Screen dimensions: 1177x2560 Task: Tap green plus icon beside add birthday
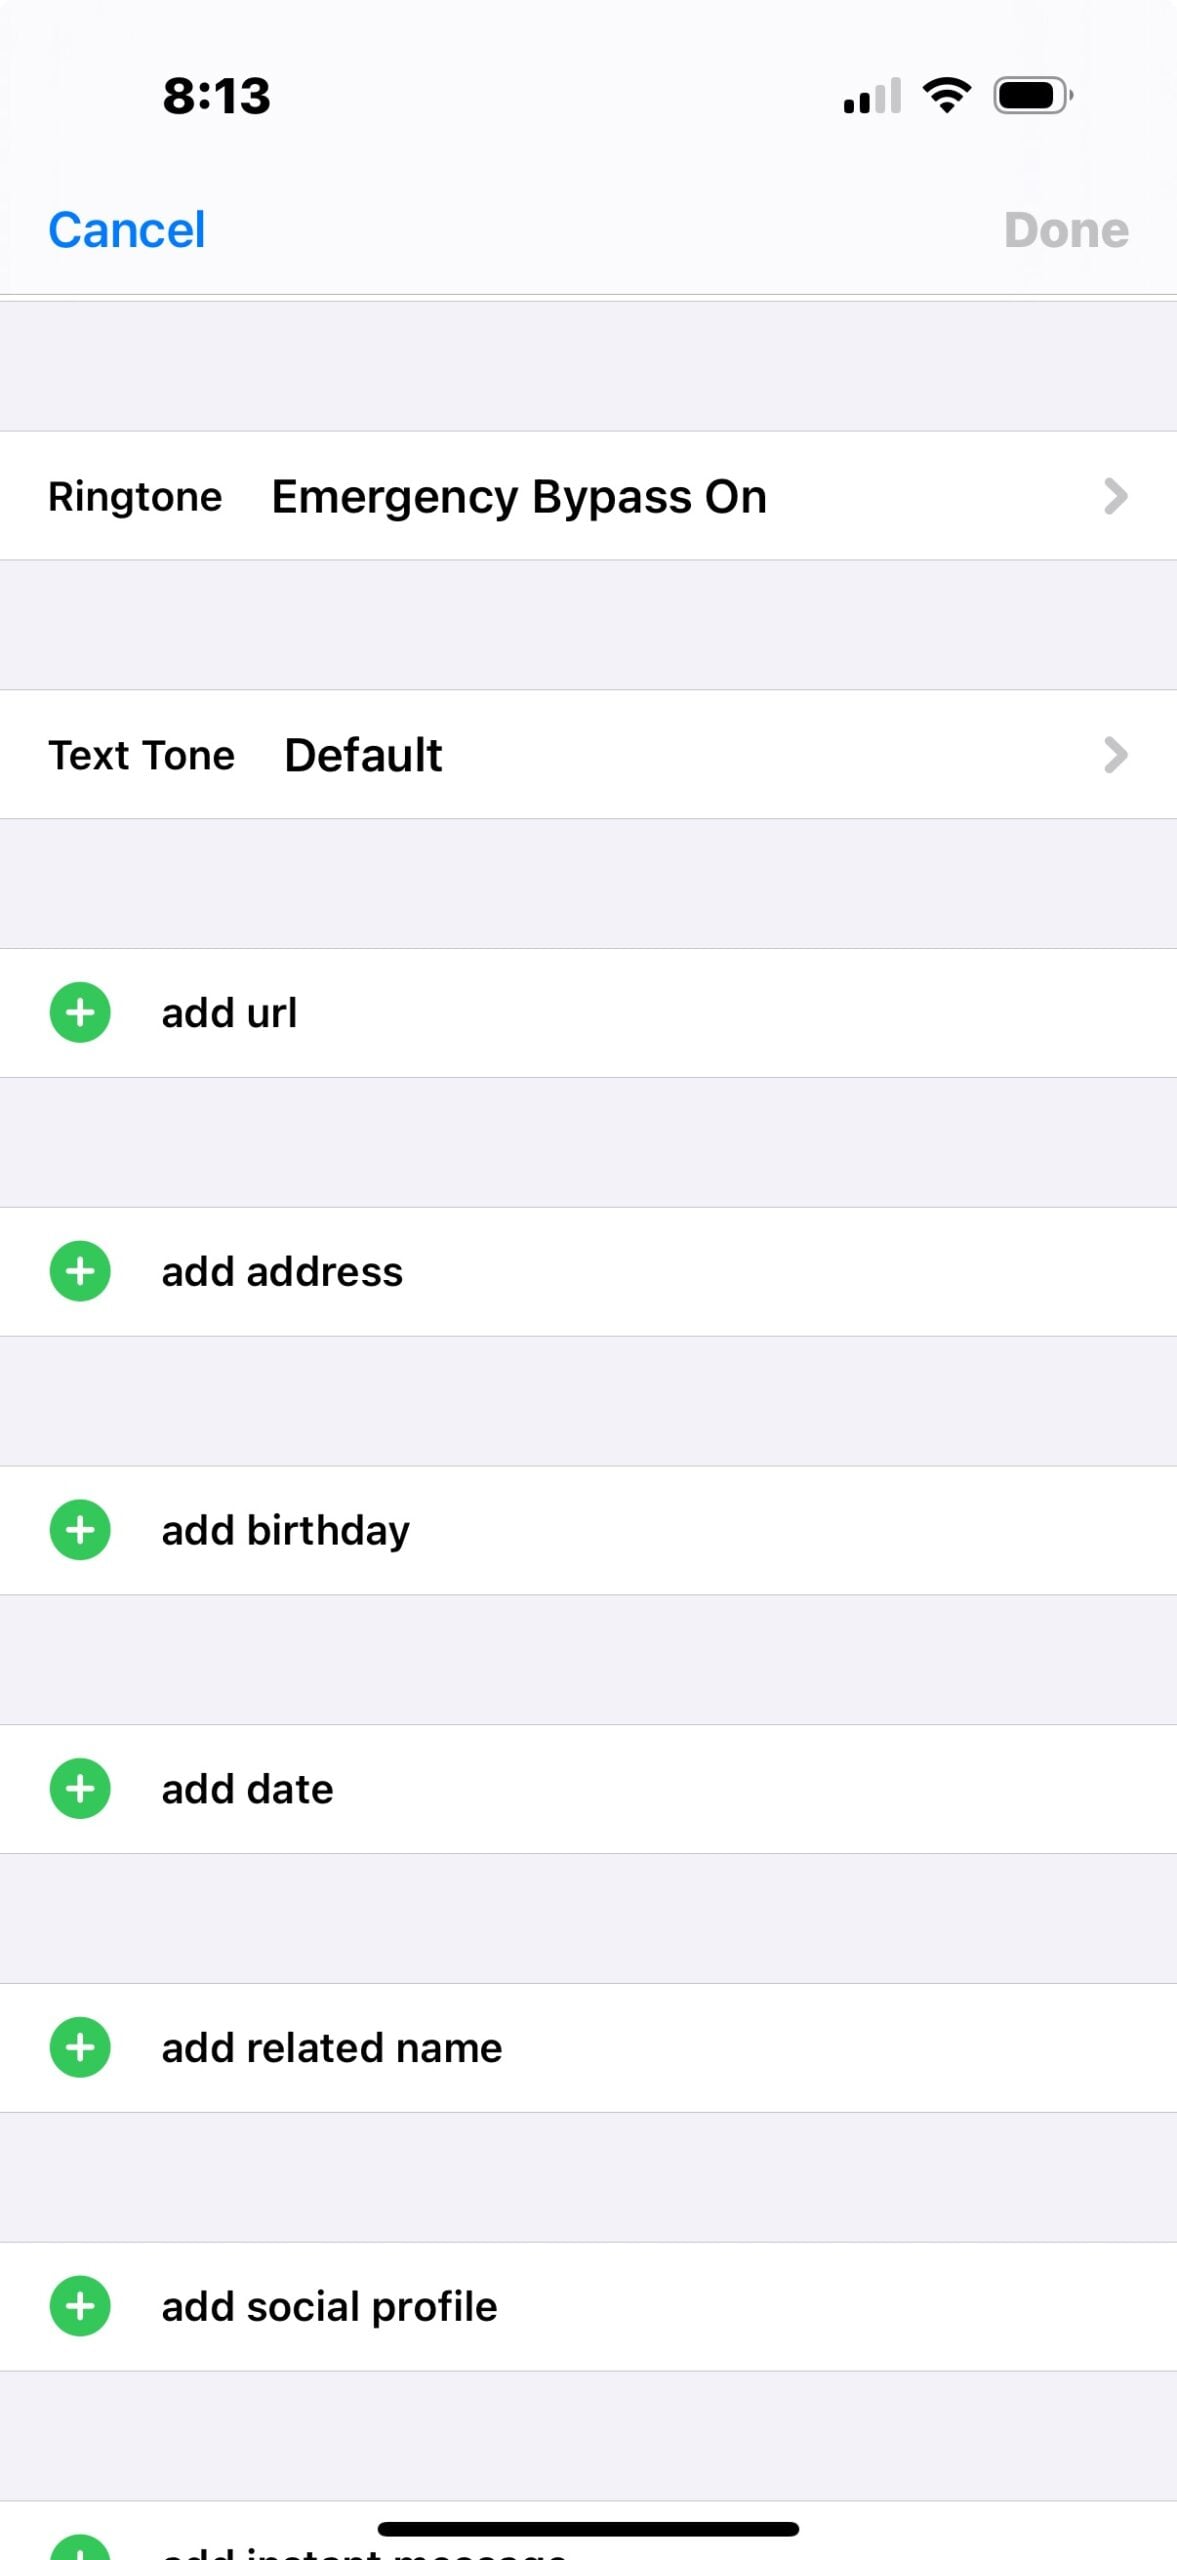click(80, 1530)
